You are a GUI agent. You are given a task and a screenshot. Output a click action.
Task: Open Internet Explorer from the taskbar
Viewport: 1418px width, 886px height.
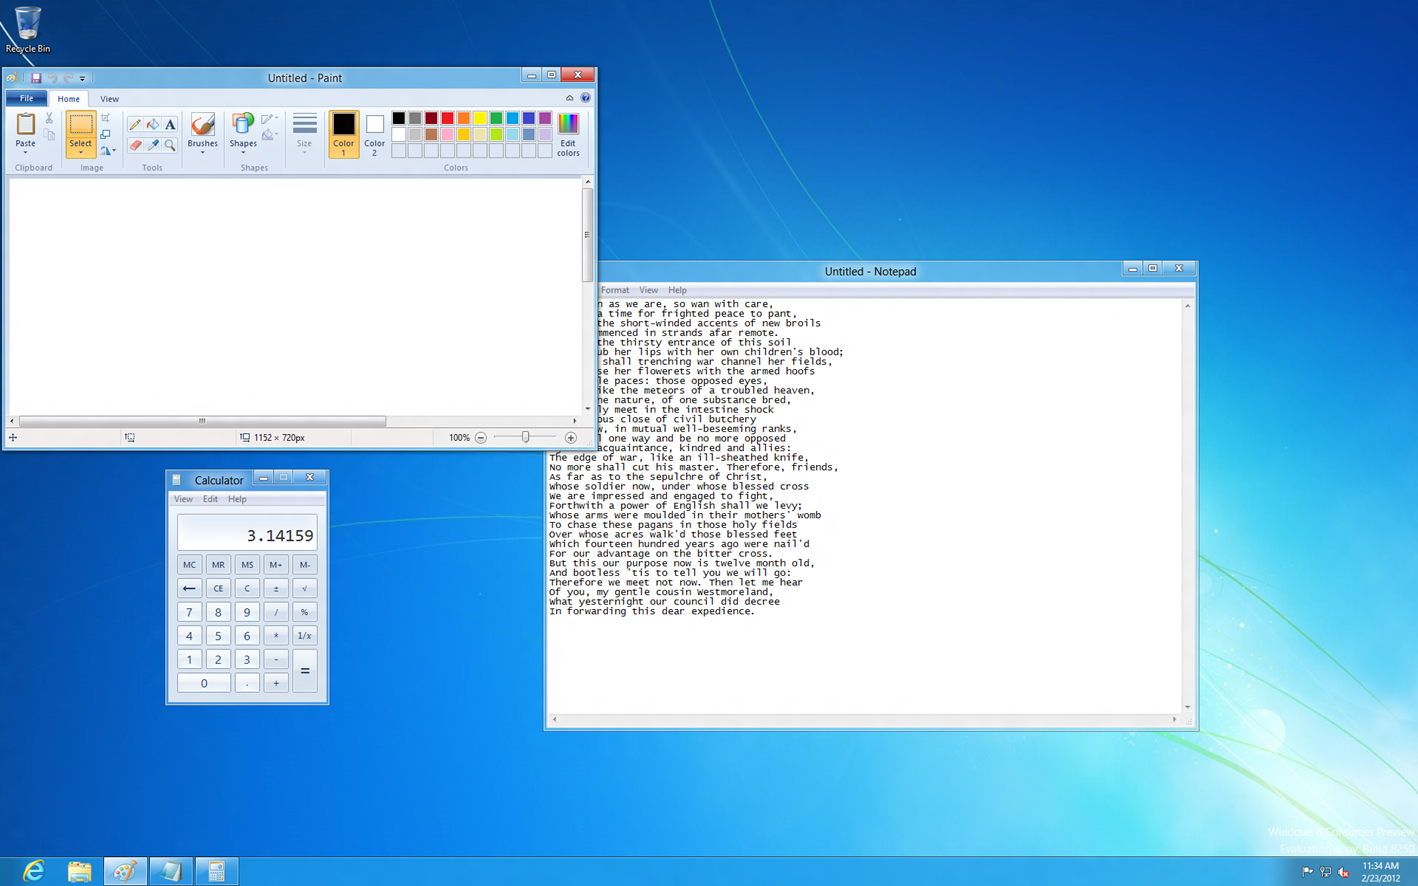click(x=33, y=871)
